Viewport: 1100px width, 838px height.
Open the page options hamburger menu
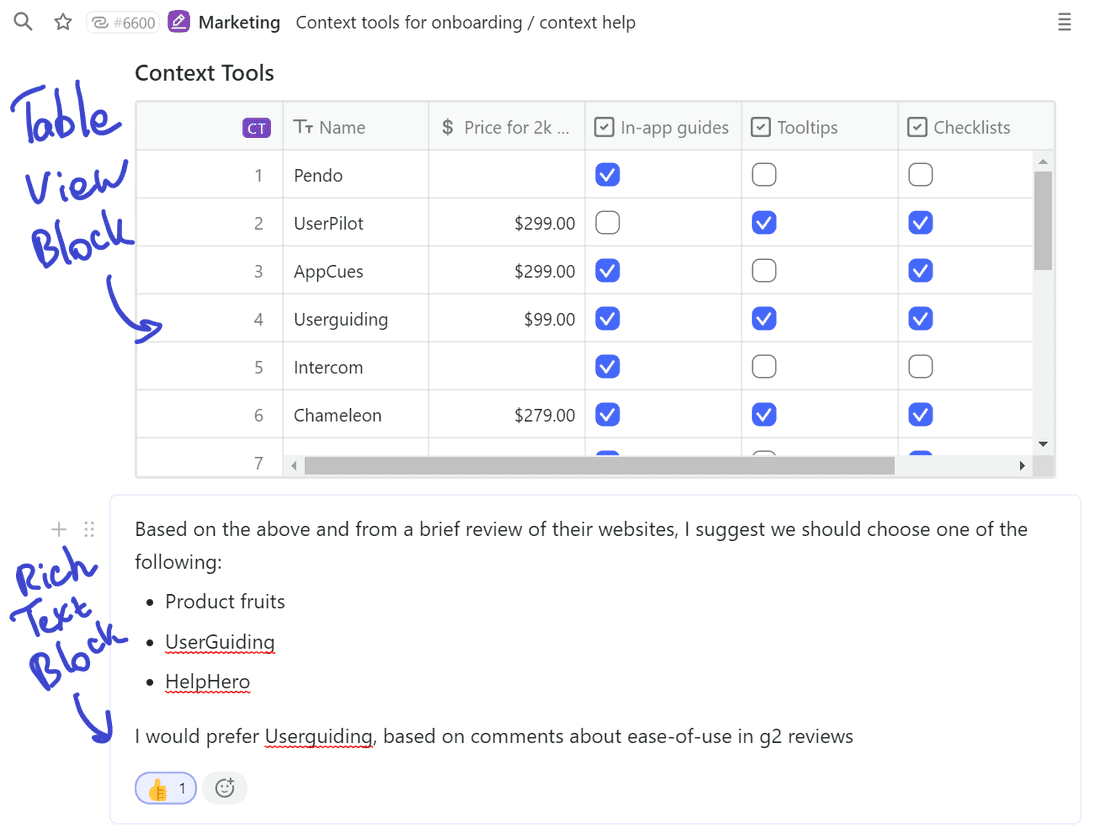1064,21
